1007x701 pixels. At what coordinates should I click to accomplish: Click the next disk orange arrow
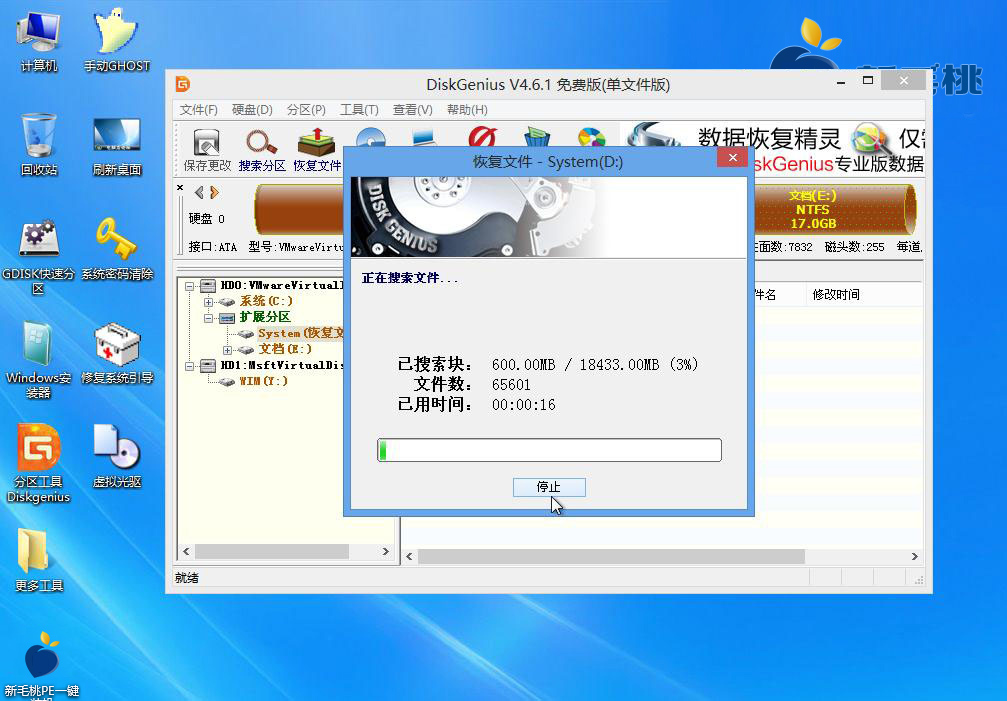click(x=214, y=192)
